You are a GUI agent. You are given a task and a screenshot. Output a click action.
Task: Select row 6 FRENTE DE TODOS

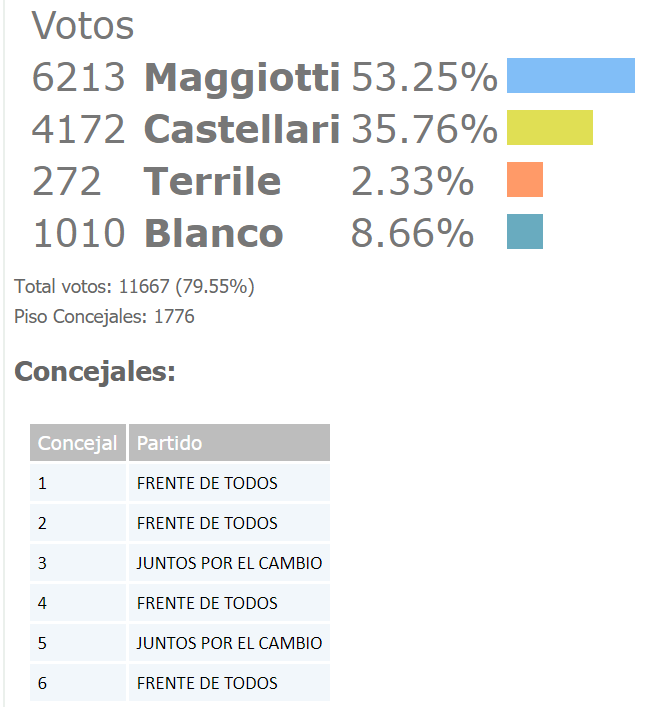pyautogui.click(x=180, y=683)
